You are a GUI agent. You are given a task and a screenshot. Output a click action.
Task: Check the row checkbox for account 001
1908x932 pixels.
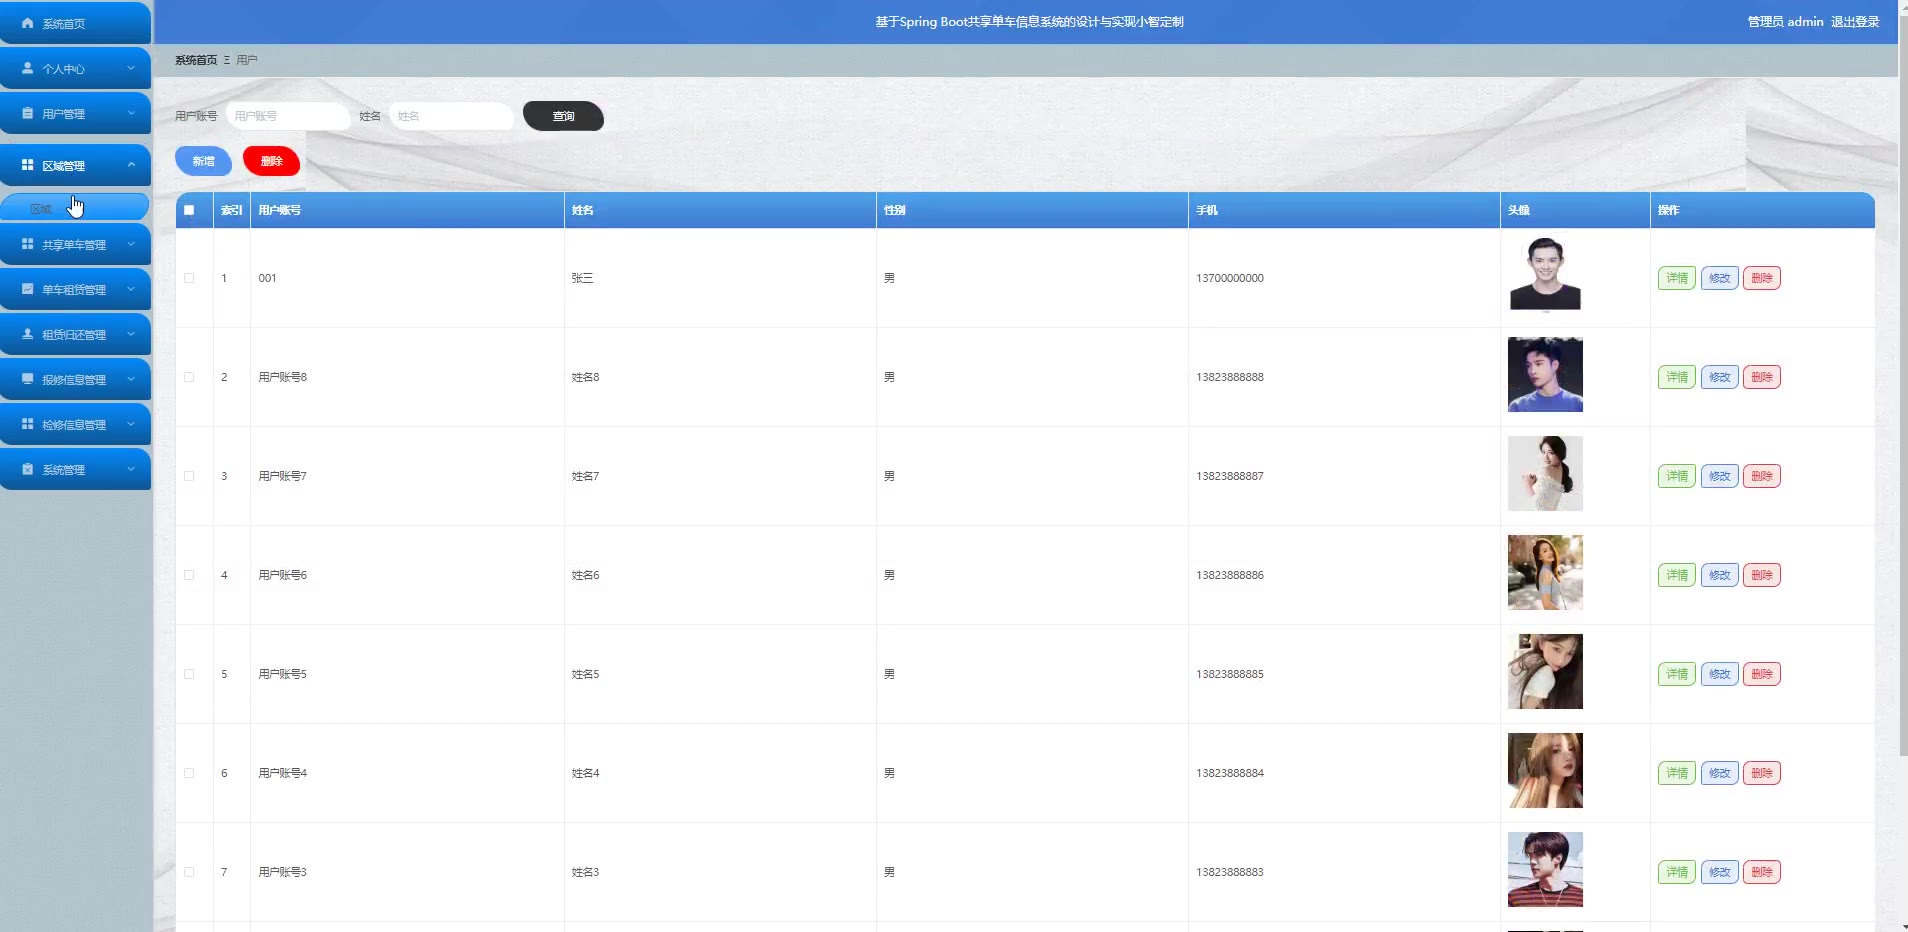pos(189,278)
